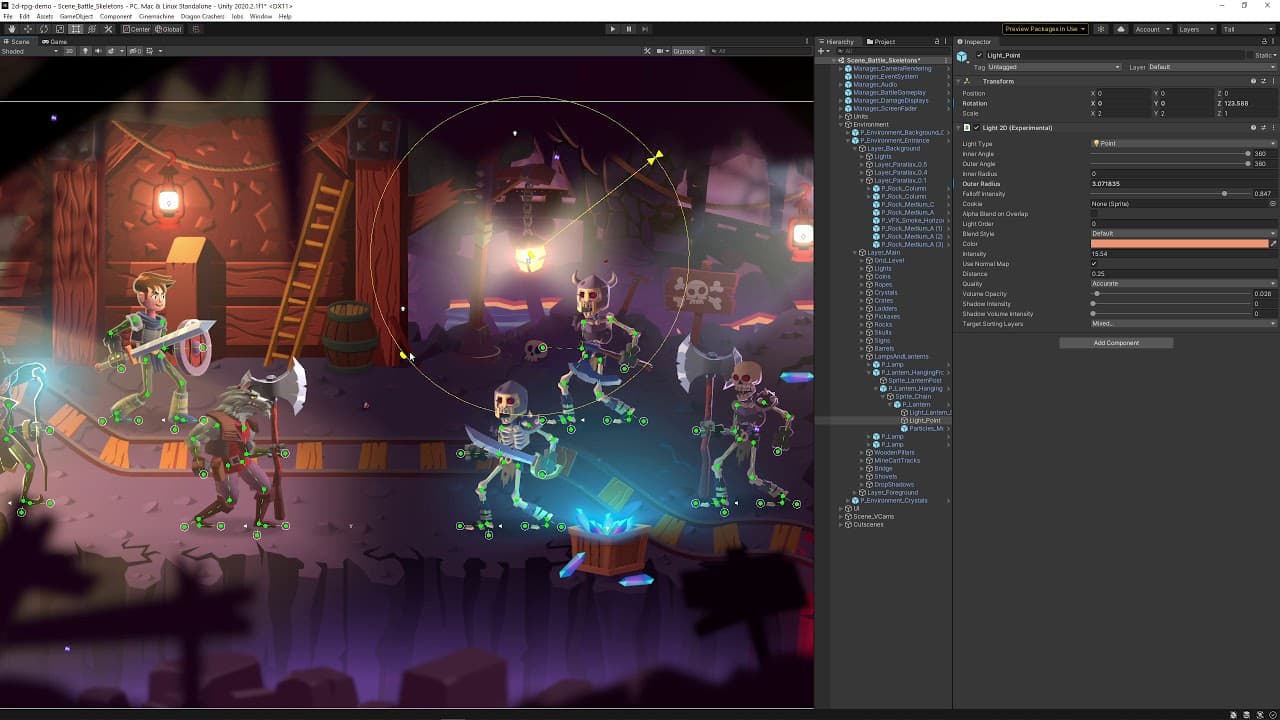The width and height of the screenshot is (1280, 720).
Task: Collapse Layer_Background in Hierarchy
Action: 857,149
